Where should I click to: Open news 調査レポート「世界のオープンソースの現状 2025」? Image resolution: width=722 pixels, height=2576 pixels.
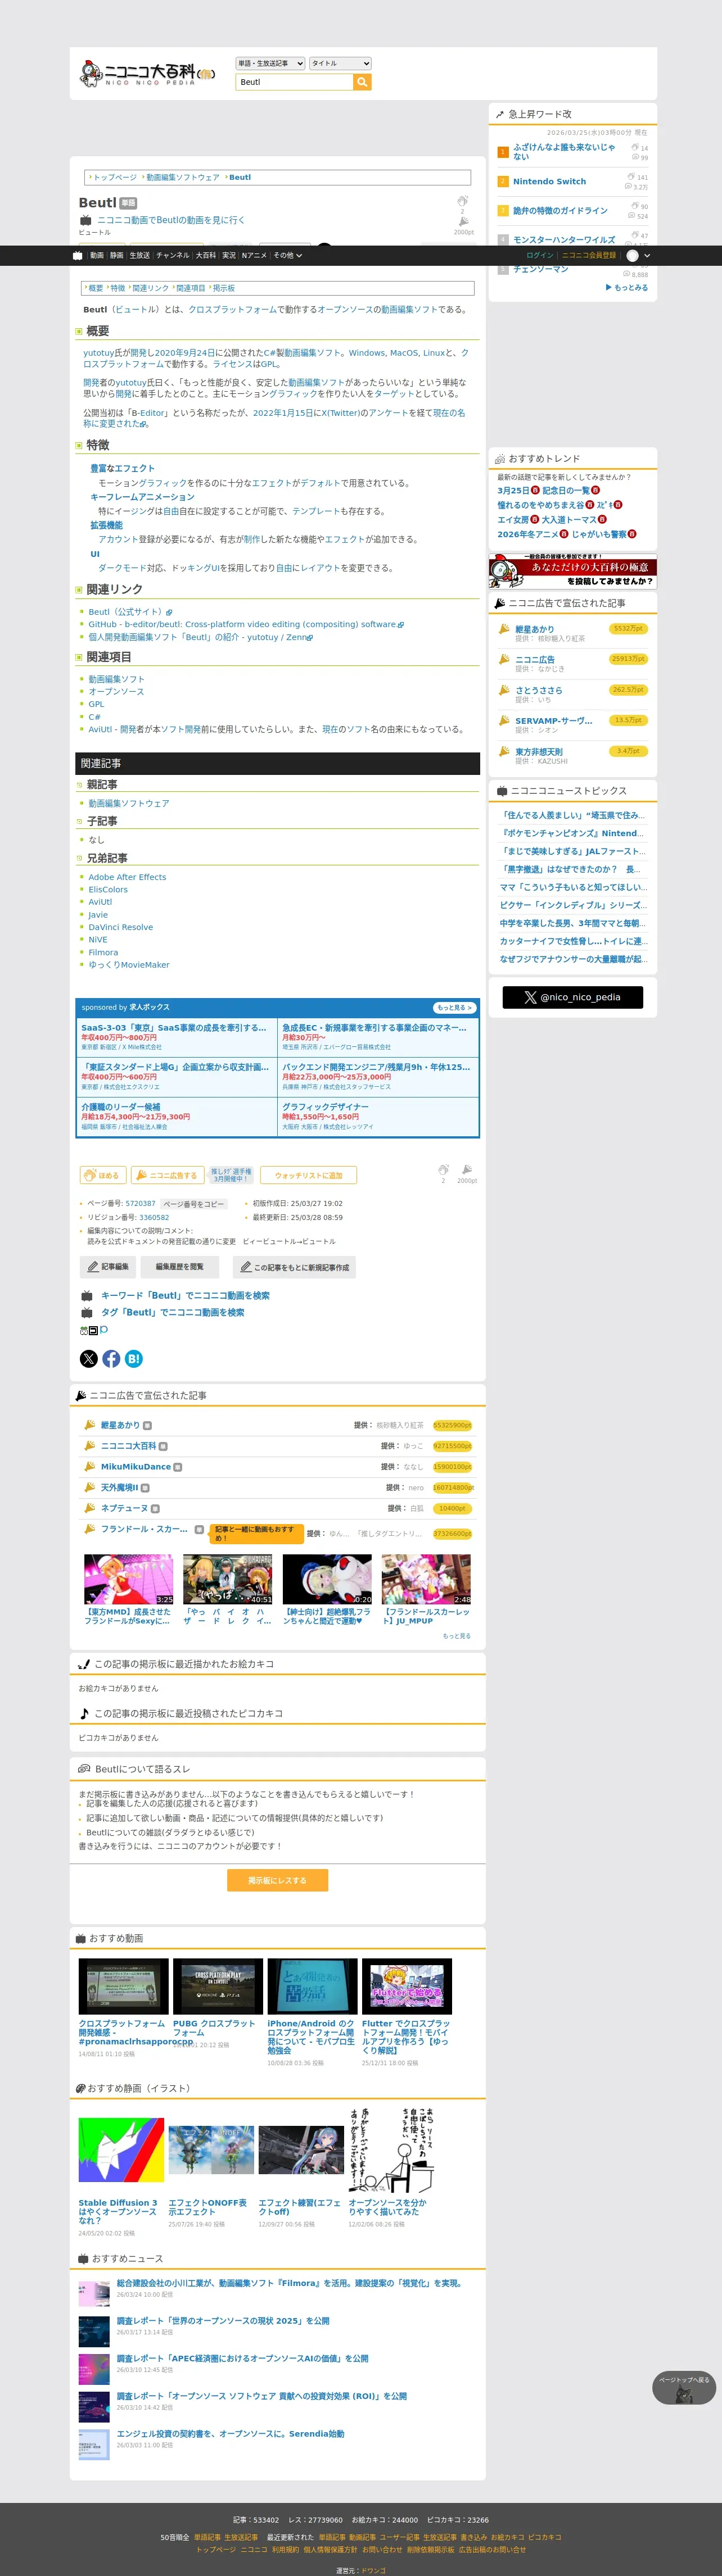223,2321
